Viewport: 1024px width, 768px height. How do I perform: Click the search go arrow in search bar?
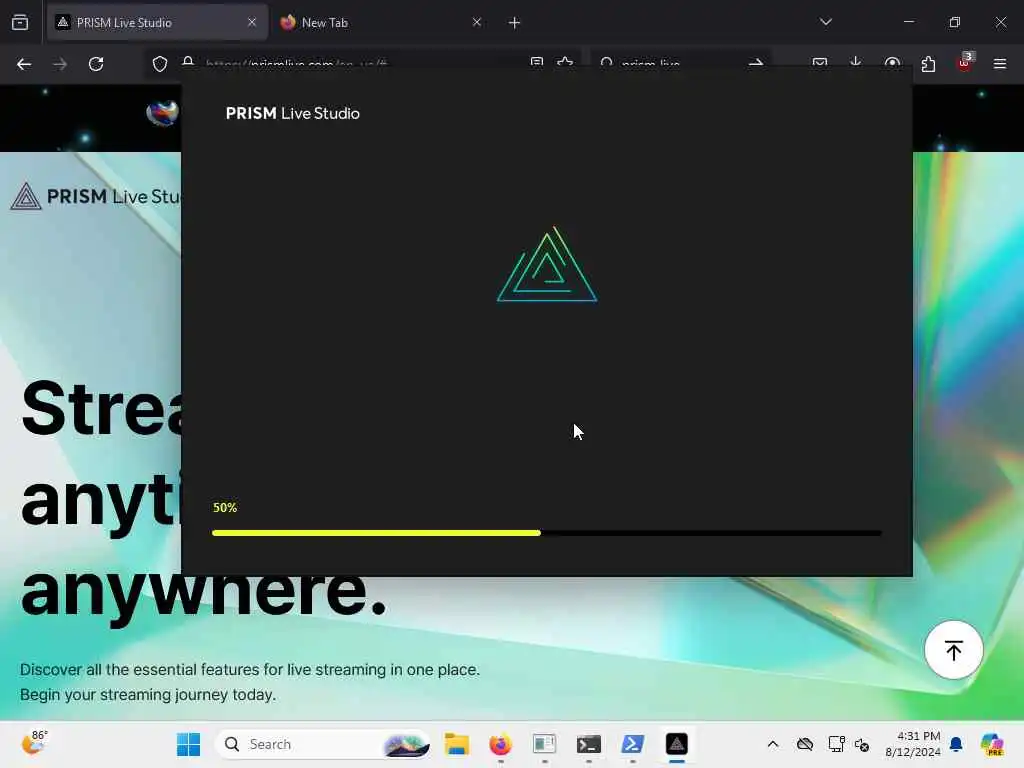click(x=756, y=63)
